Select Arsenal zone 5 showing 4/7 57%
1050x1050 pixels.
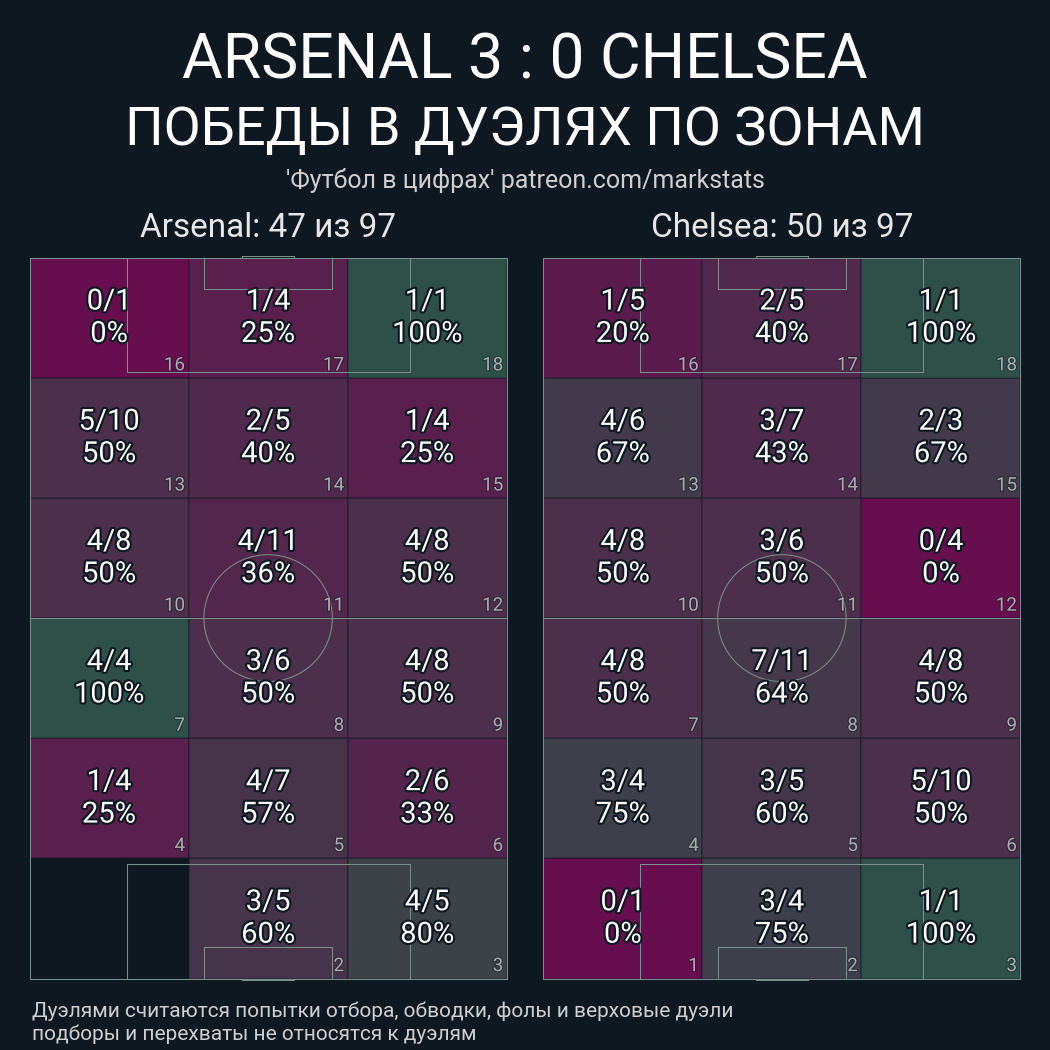click(269, 798)
